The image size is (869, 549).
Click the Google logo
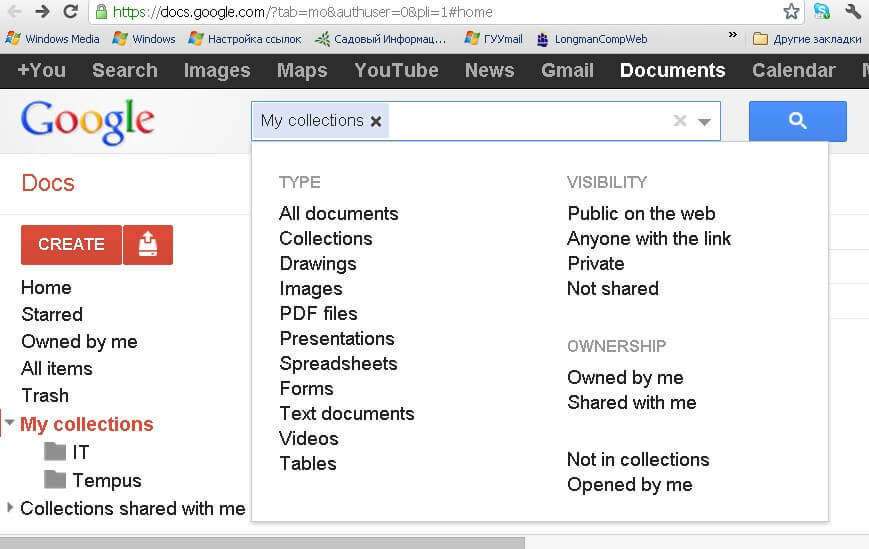(x=88, y=122)
